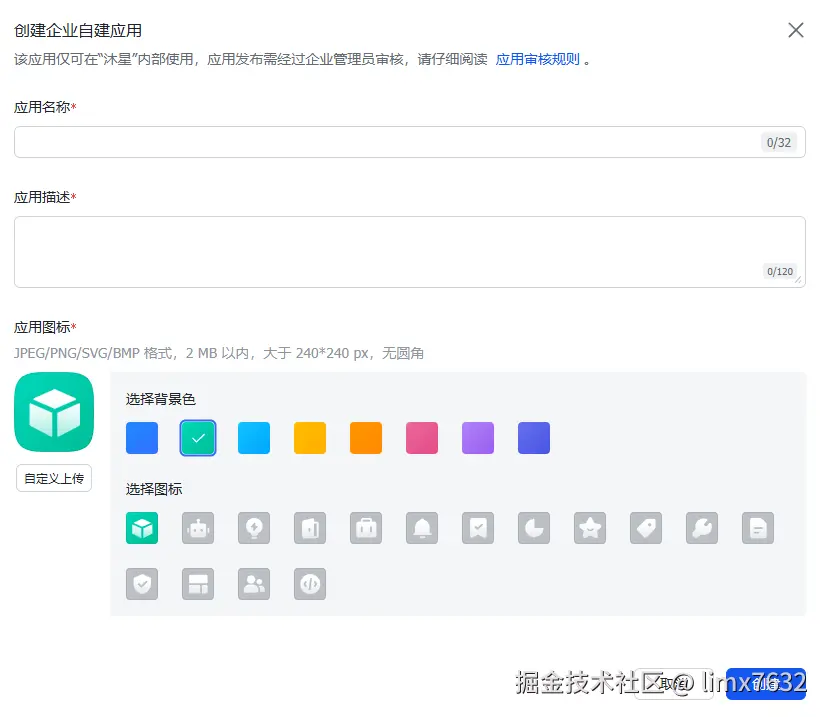The height and width of the screenshot is (717, 828).
Task: Select the purple background color
Action: pos(478,438)
